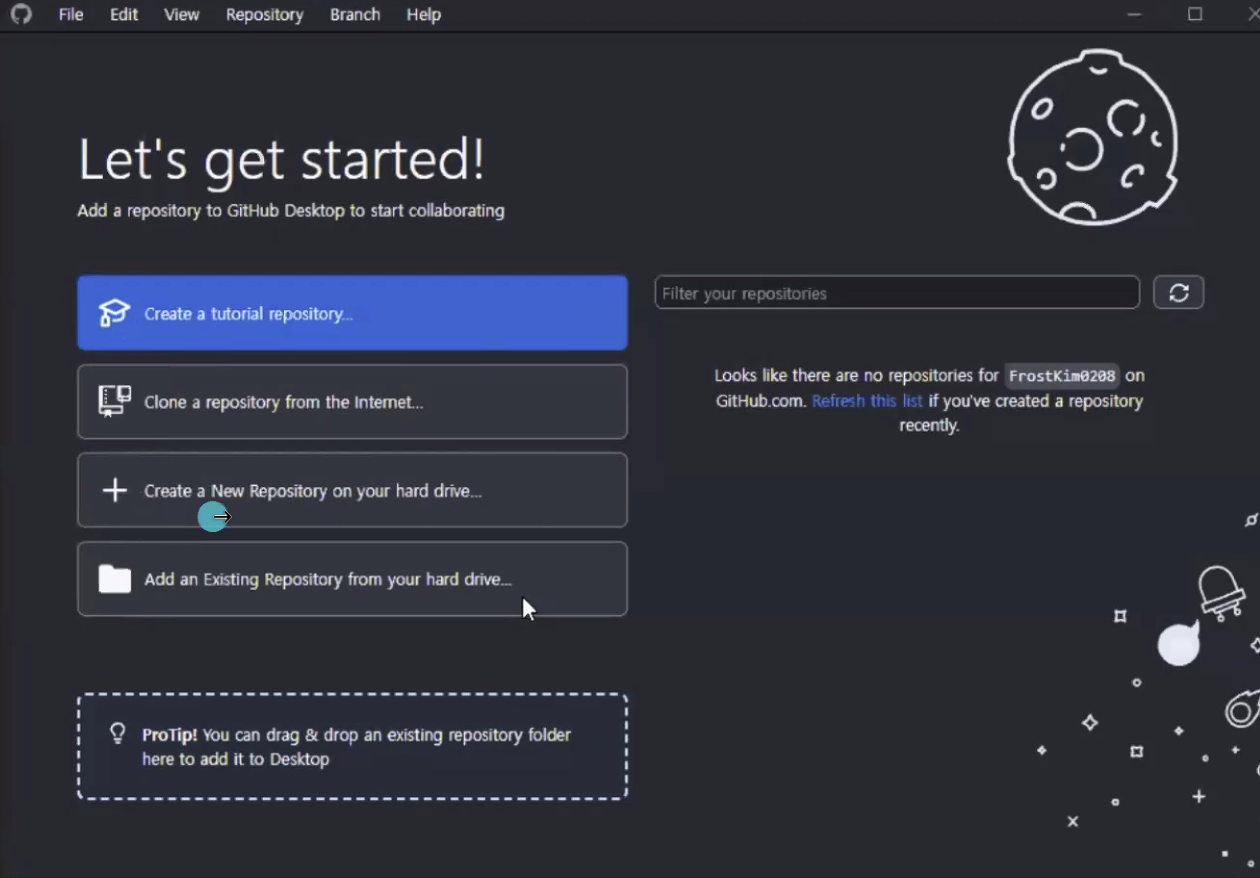Click the graduation cap tutorial icon
The width and height of the screenshot is (1260, 878).
[114, 313]
